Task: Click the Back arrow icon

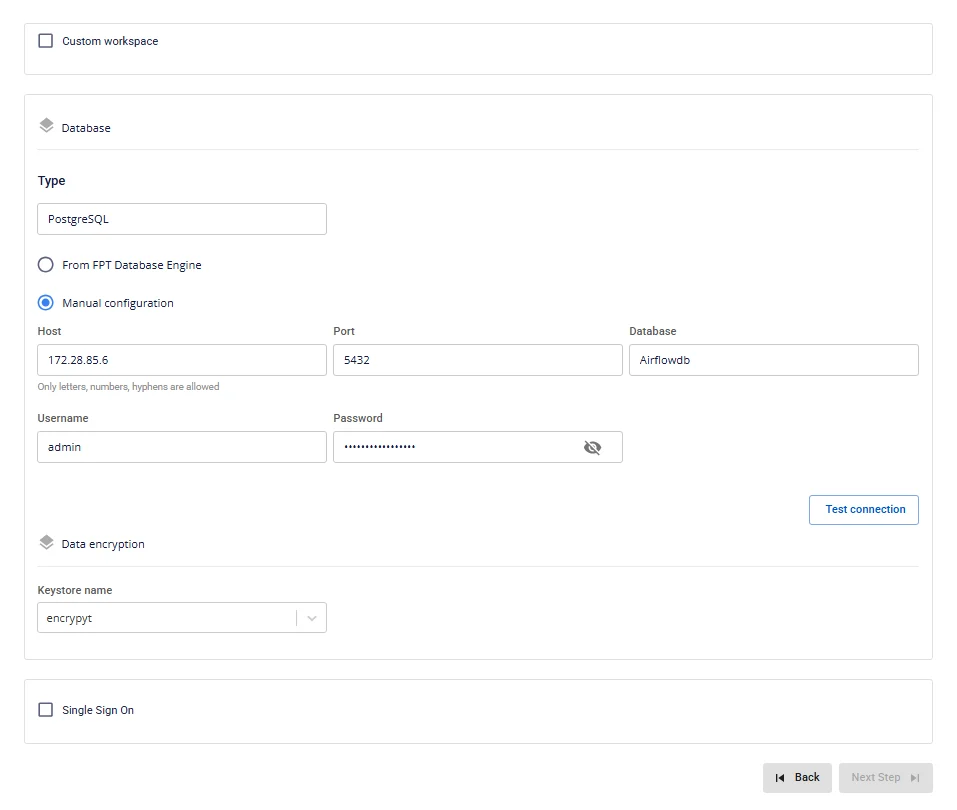Action: pyautogui.click(x=780, y=778)
